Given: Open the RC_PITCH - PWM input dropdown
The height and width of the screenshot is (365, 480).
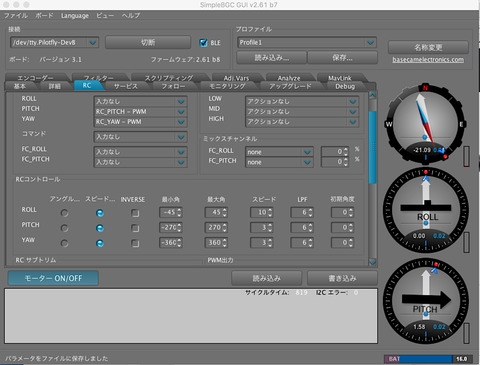Looking at the screenshot, I should click(140, 112).
